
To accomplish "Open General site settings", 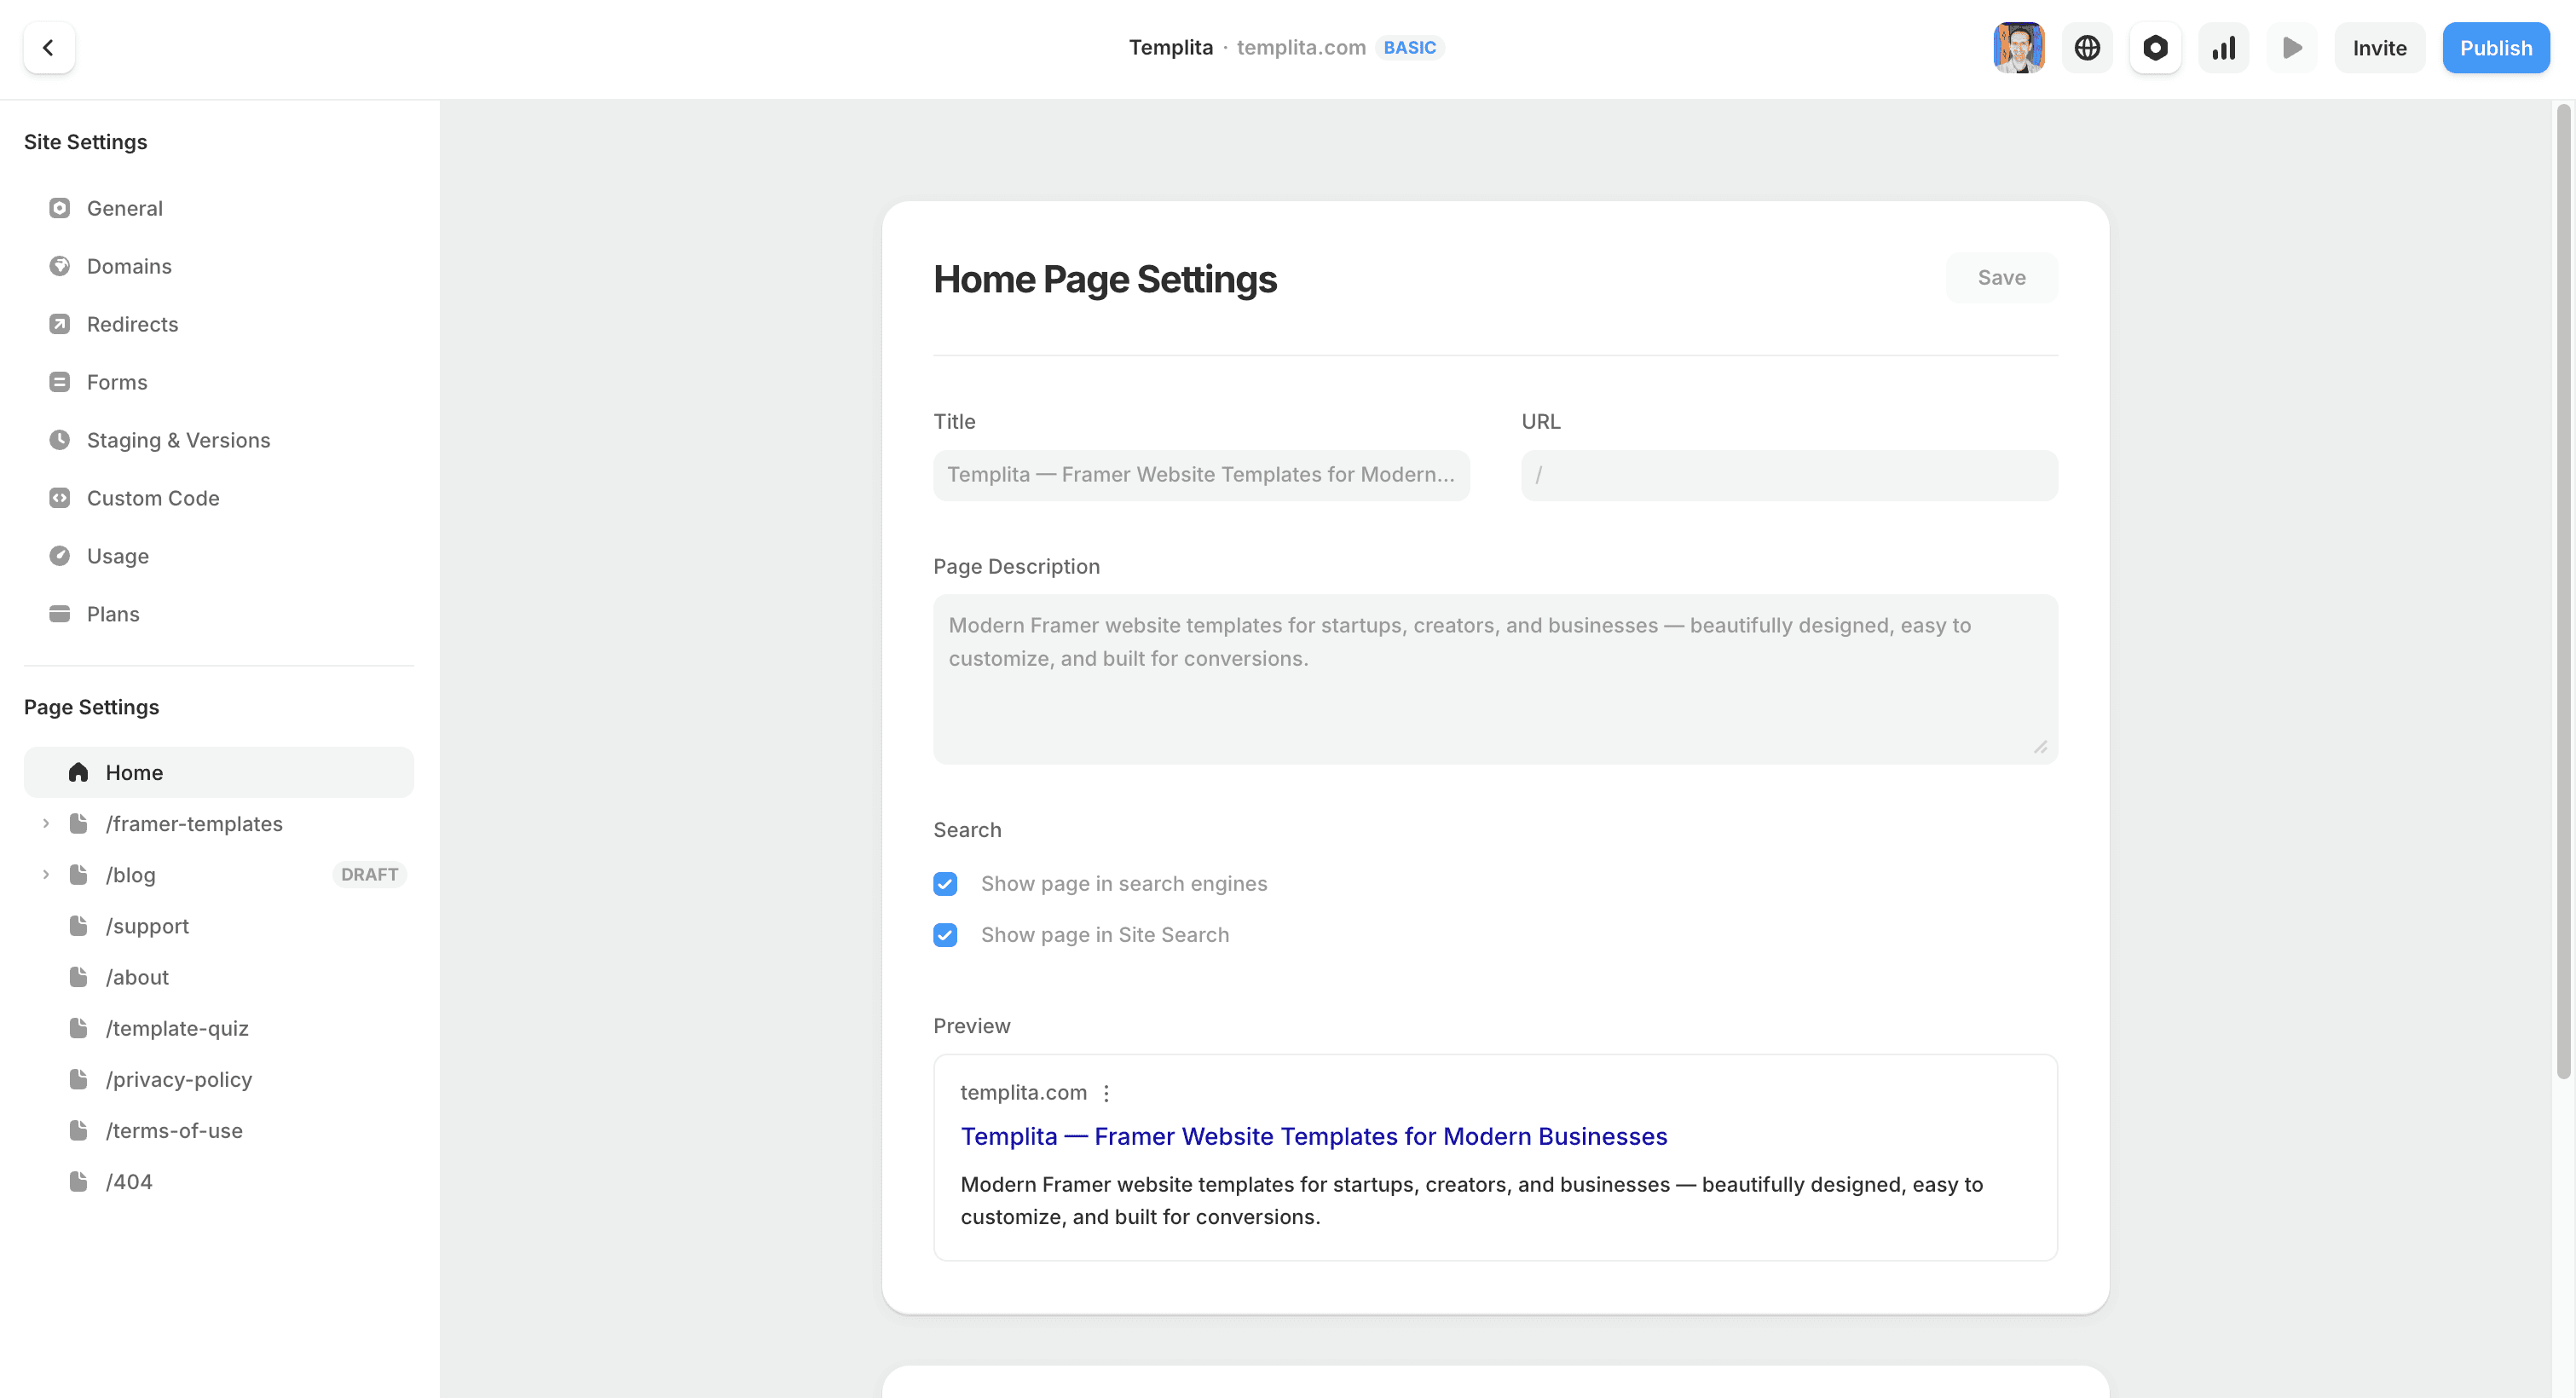I will [219, 208].
